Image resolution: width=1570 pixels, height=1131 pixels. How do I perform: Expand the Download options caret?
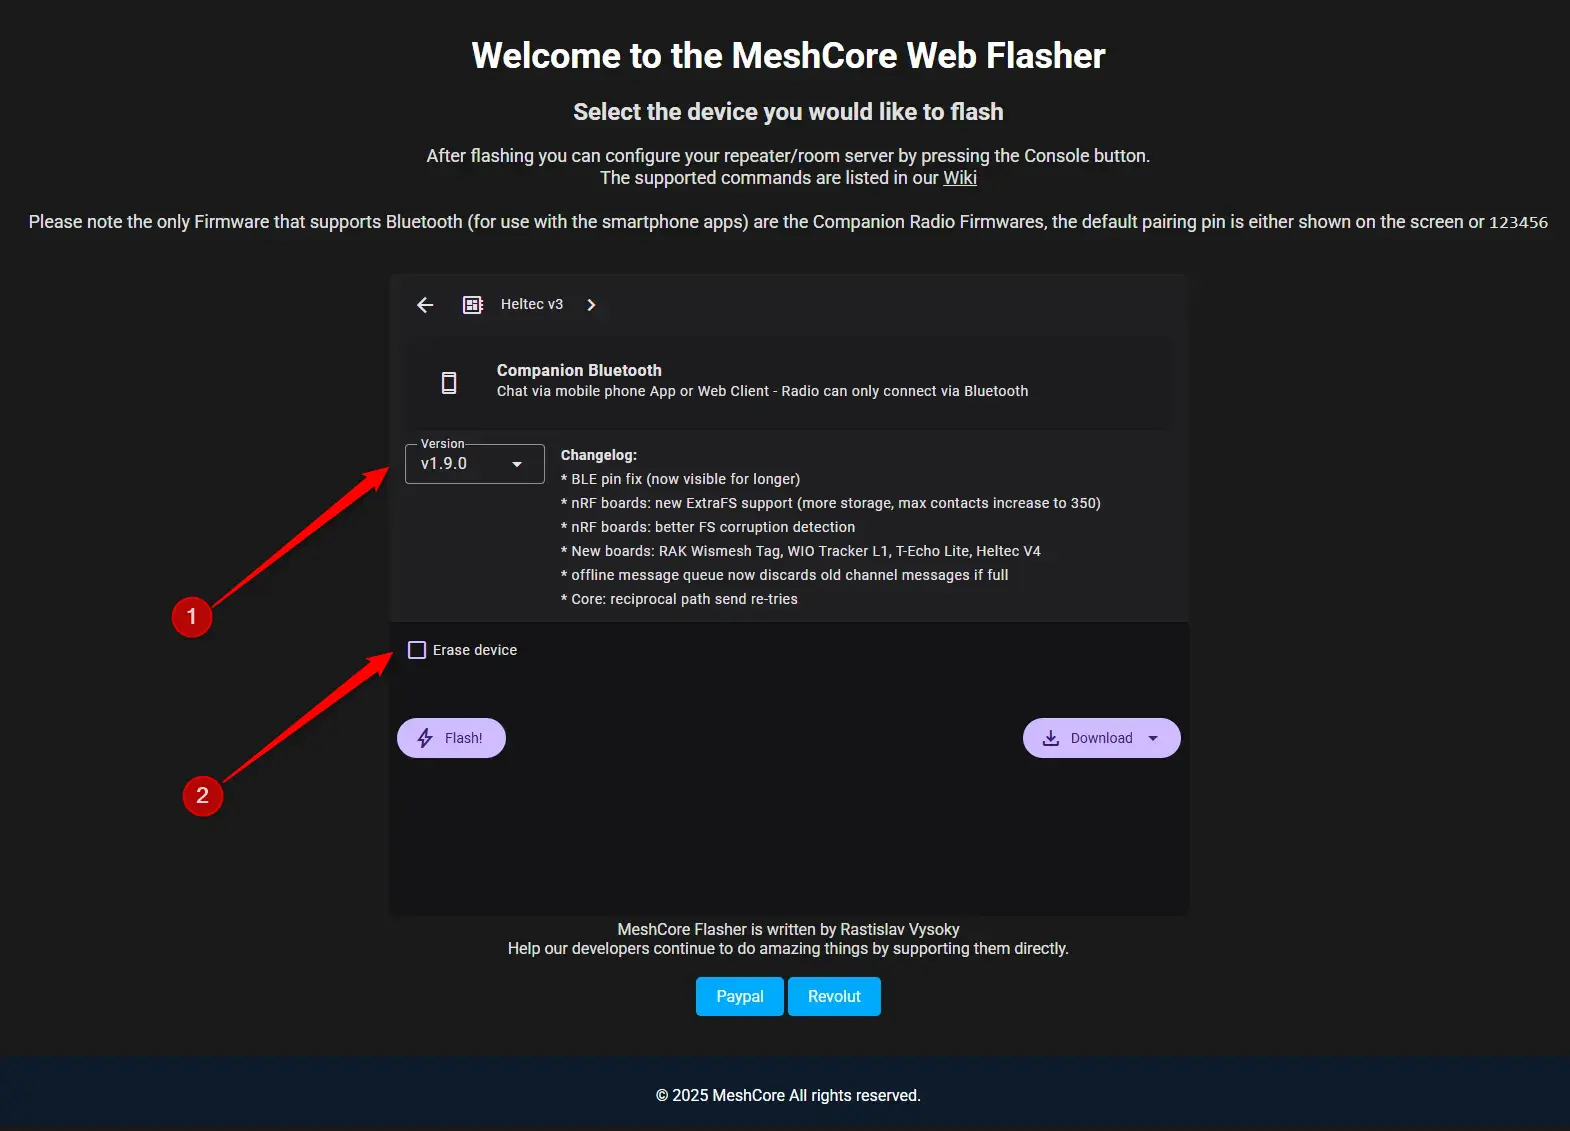pyautogui.click(x=1153, y=738)
